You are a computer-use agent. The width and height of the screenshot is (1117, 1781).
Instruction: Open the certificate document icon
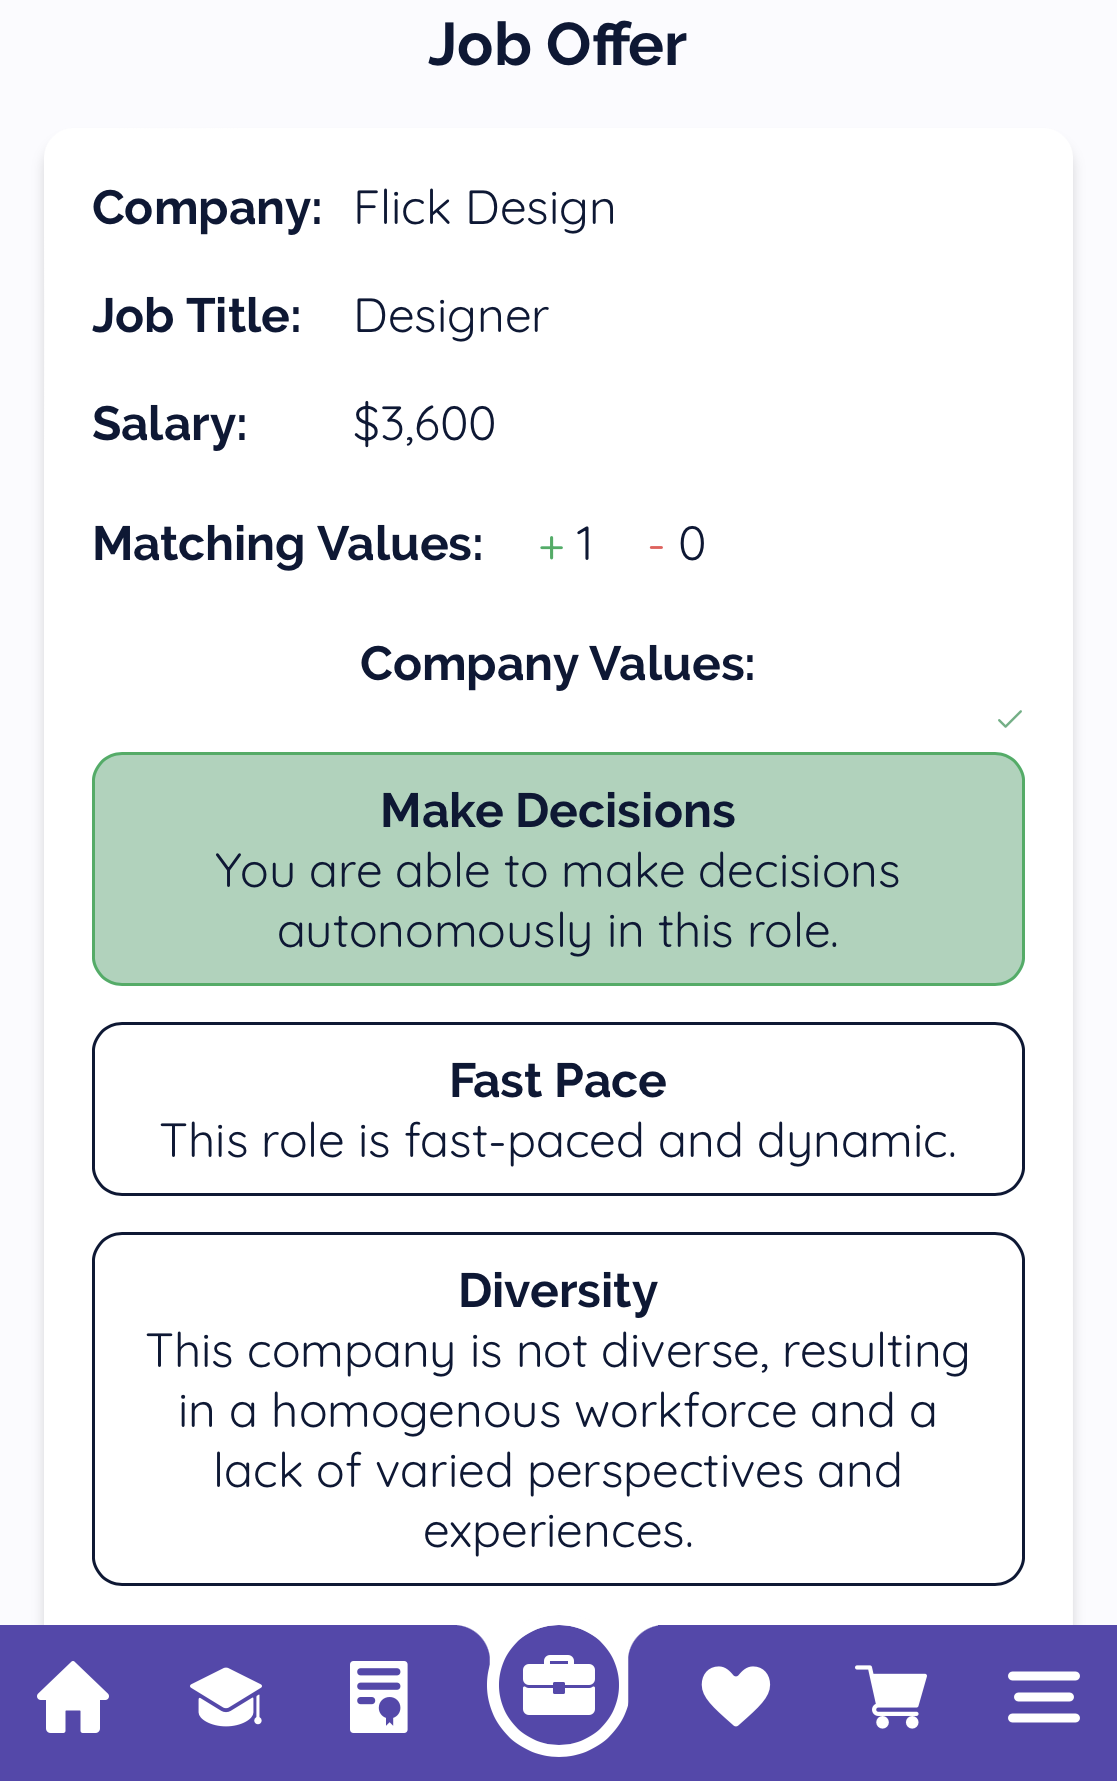click(379, 1696)
